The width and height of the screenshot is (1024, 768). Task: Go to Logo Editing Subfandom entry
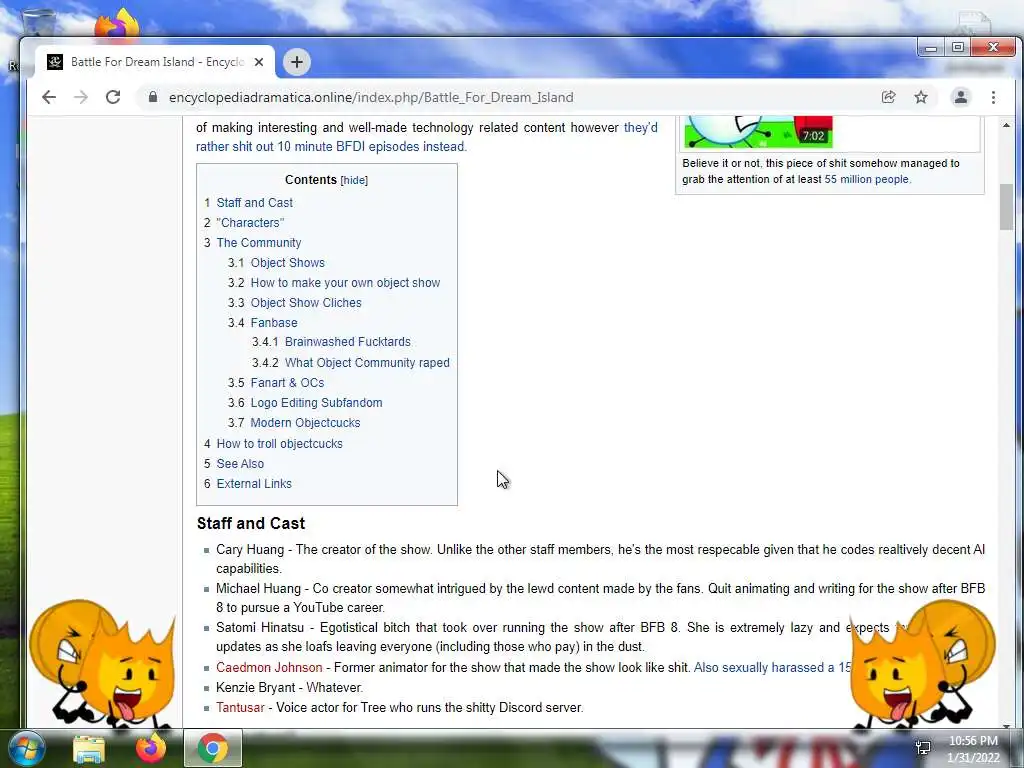point(317,403)
